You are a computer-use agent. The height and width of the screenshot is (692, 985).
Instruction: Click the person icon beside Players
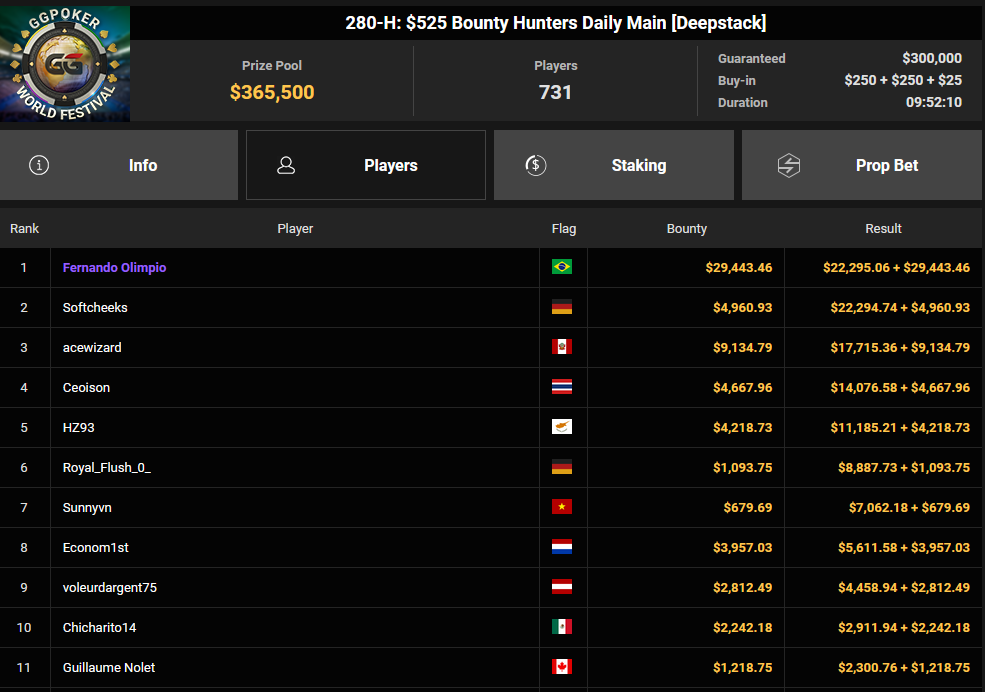[286, 165]
